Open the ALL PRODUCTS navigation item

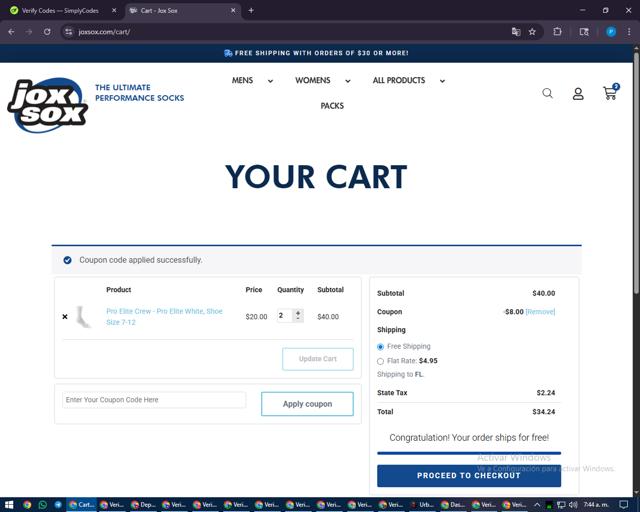click(x=399, y=80)
